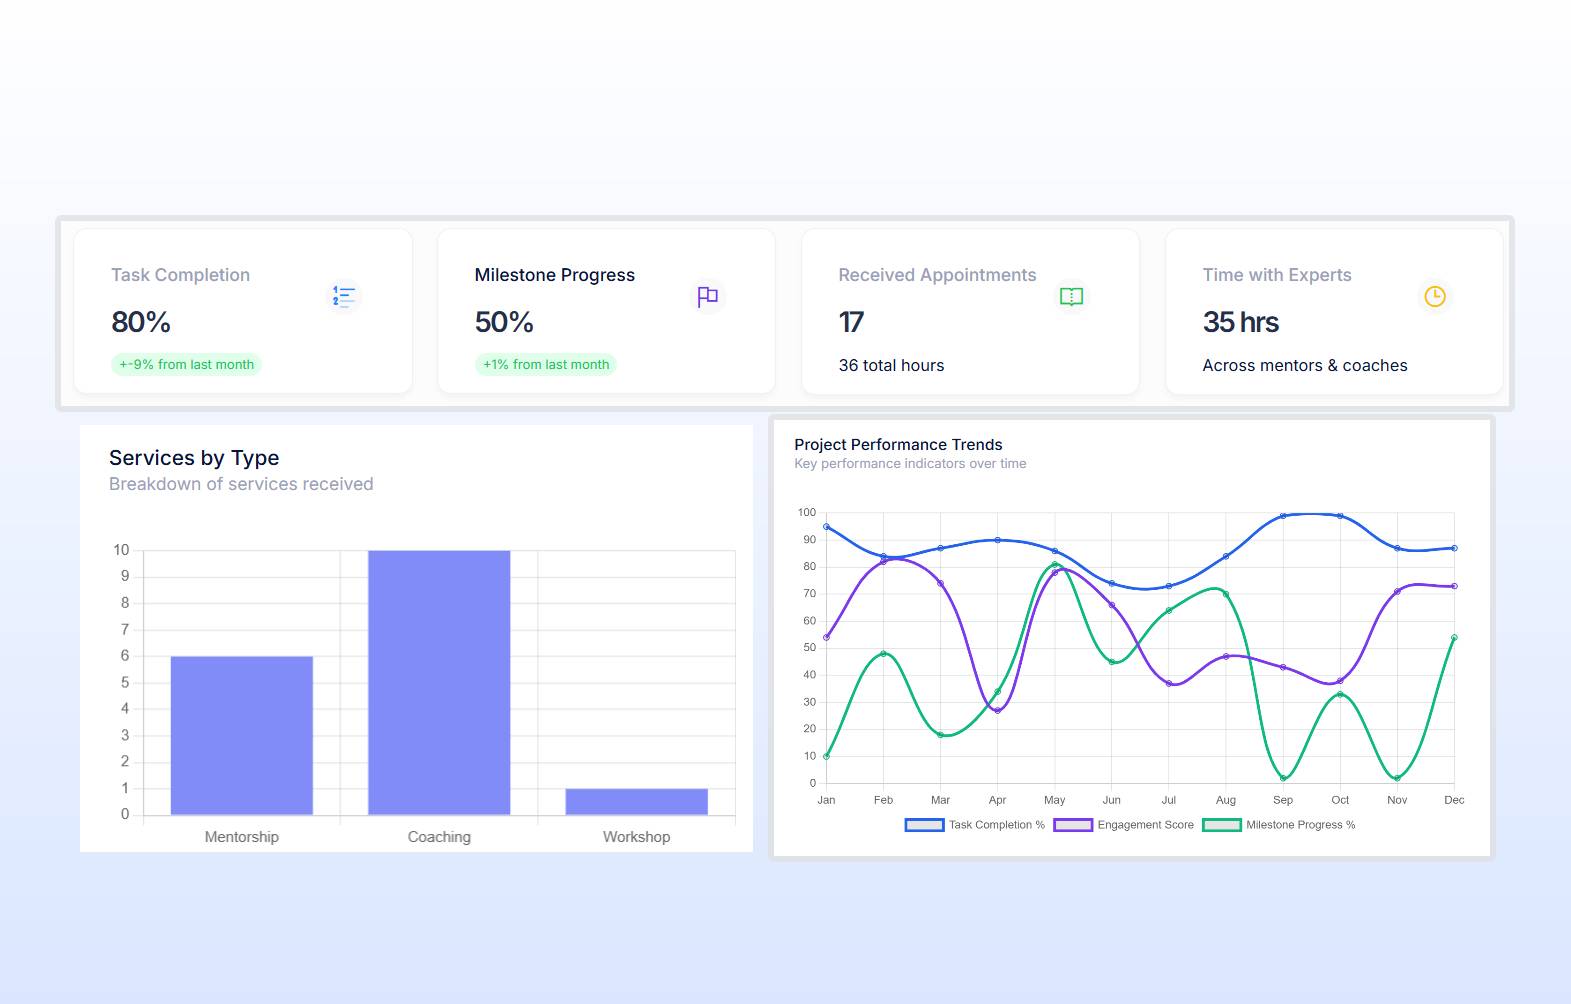Image resolution: width=1571 pixels, height=1004 pixels.
Task: Click the Time with Experts clock icon
Action: 1435,296
